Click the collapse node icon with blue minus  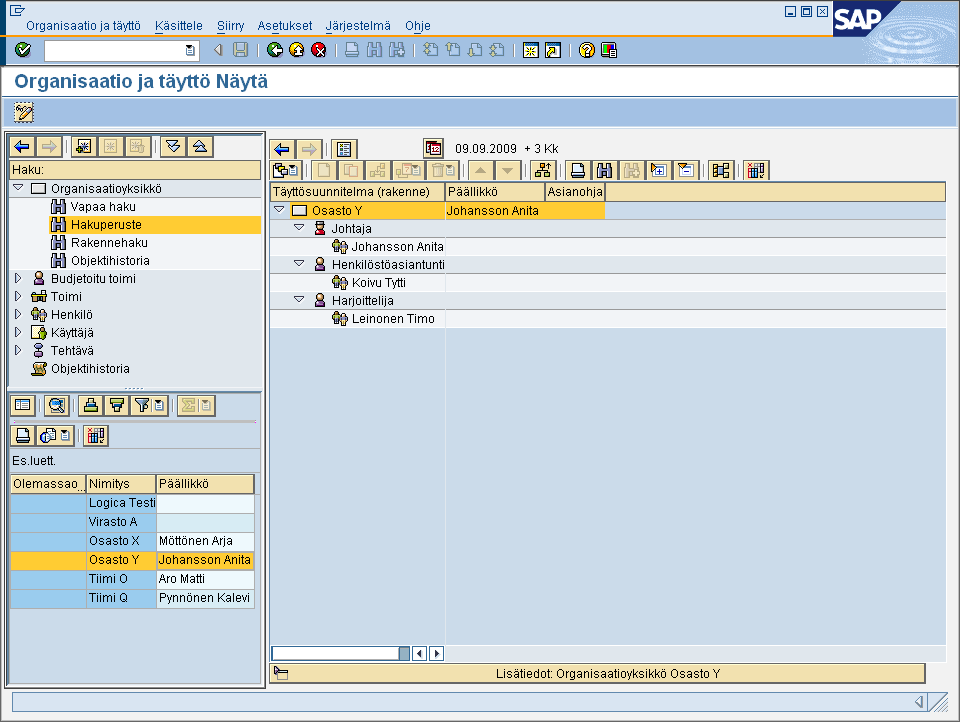pyautogui.click(x=686, y=170)
